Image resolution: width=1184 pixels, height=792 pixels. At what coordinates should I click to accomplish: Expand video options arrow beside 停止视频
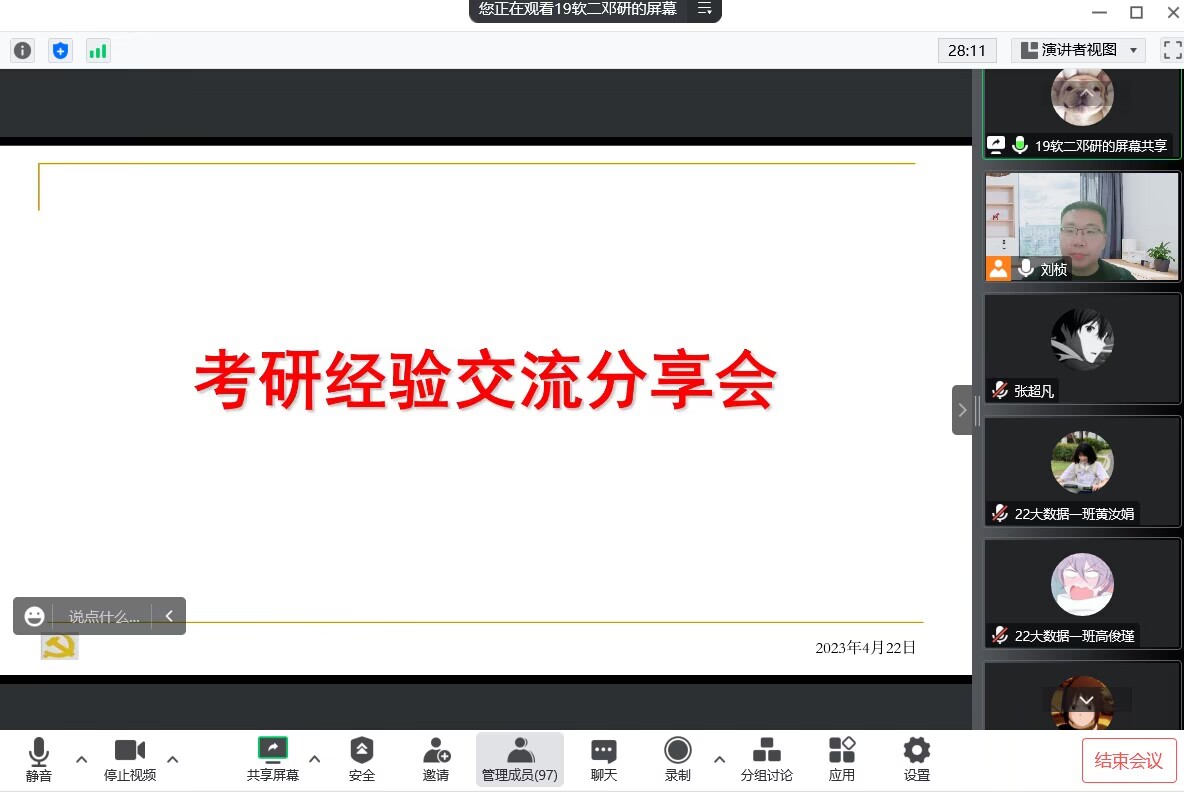pyautogui.click(x=172, y=759)
